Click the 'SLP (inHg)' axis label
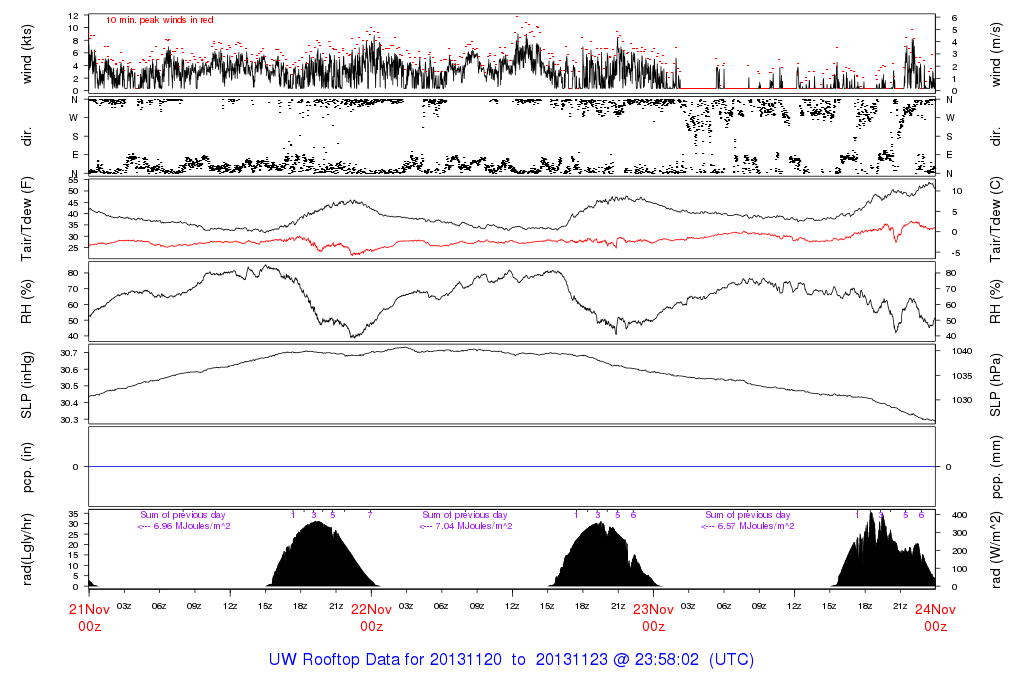The height and width of the screenshot is (700, 1024). (28, 385)
